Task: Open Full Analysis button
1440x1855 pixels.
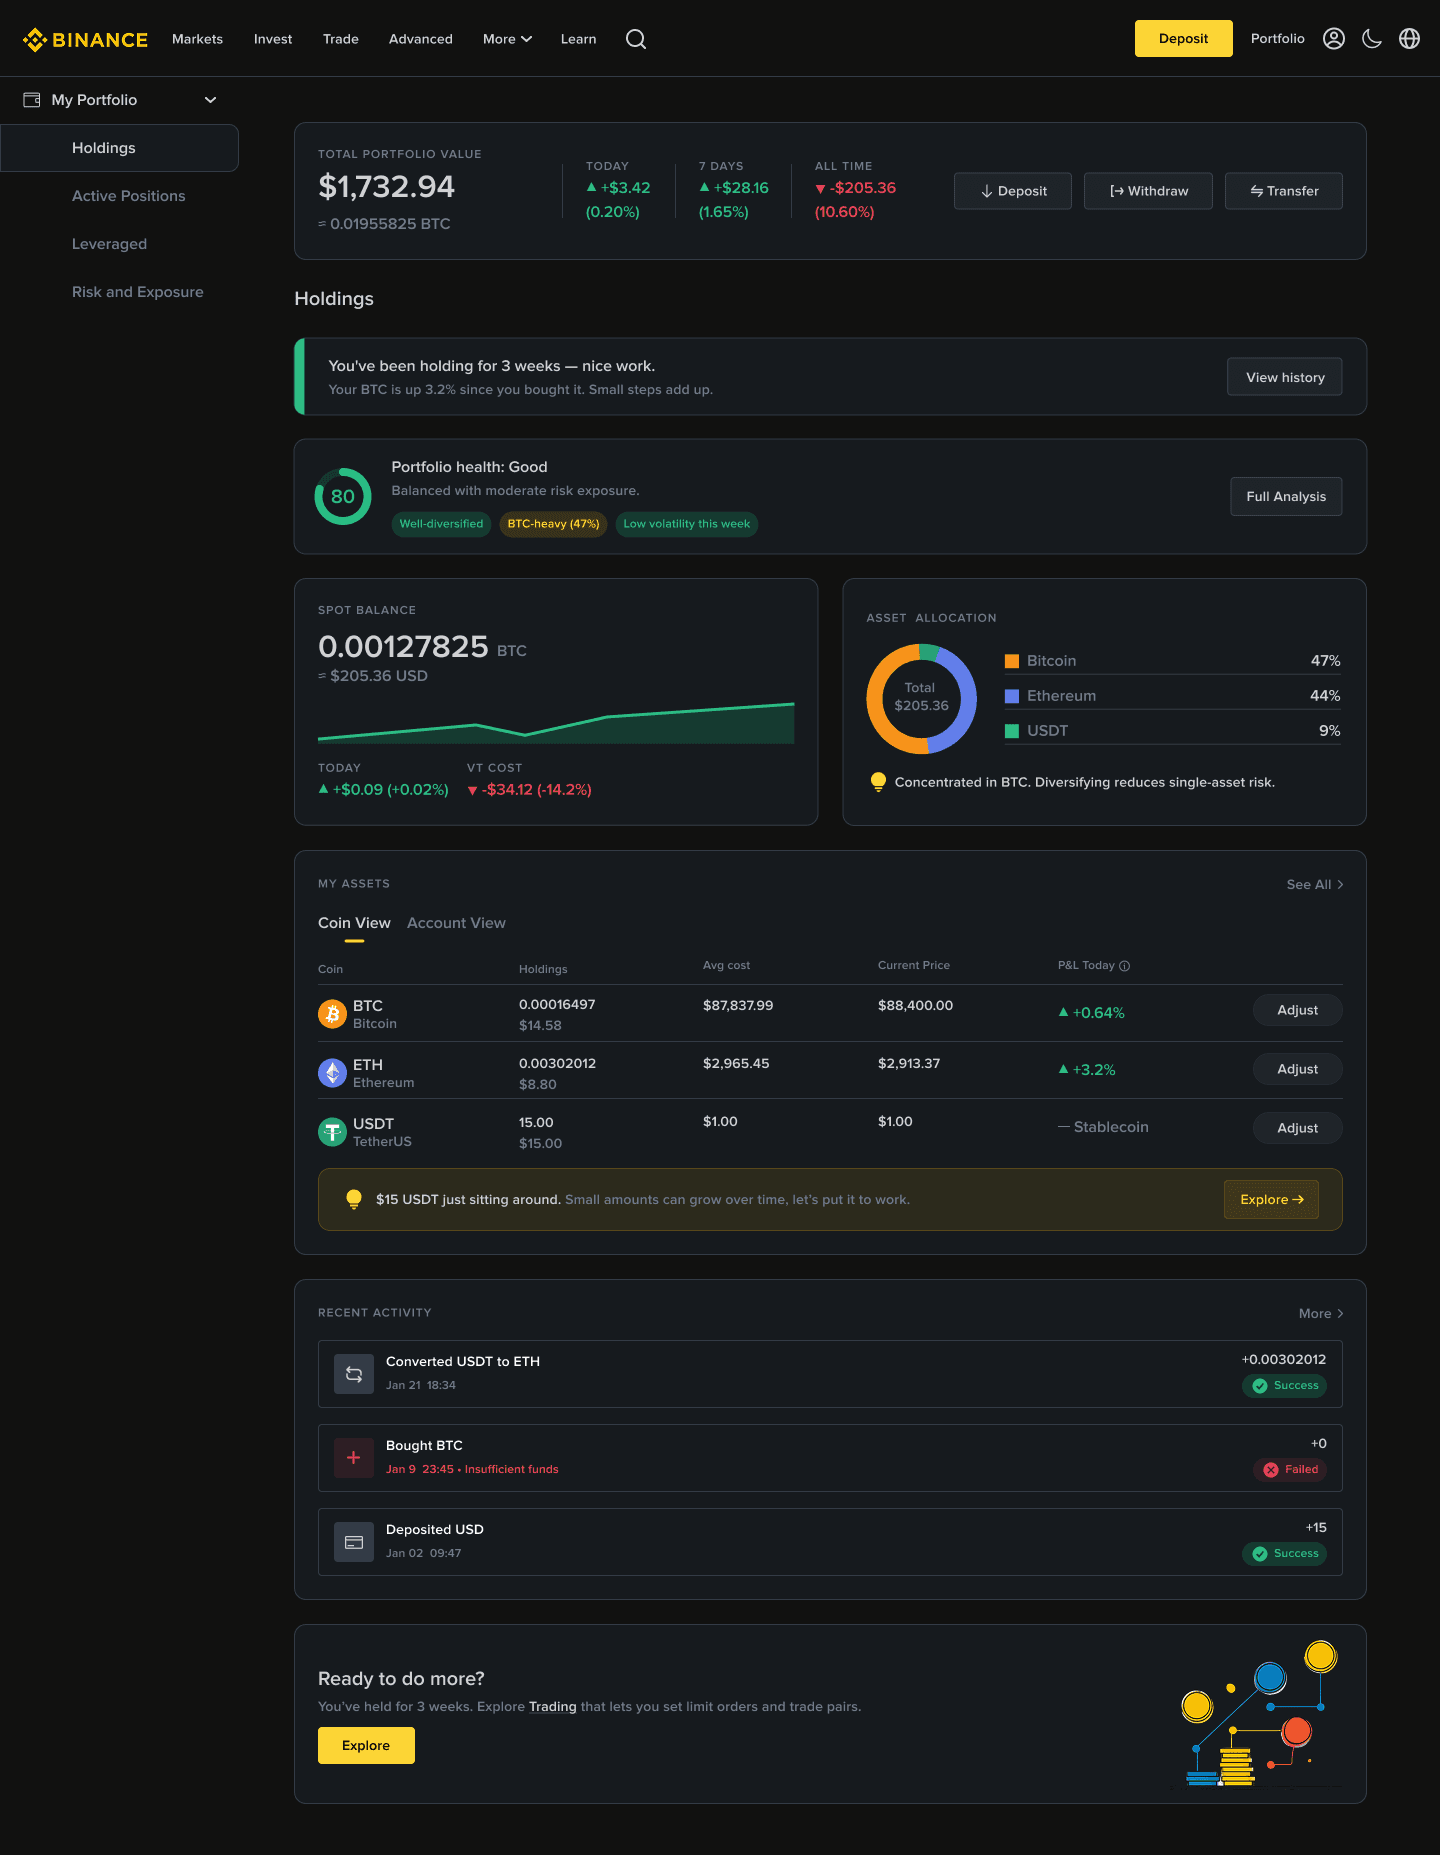Action: point(1286,497)
